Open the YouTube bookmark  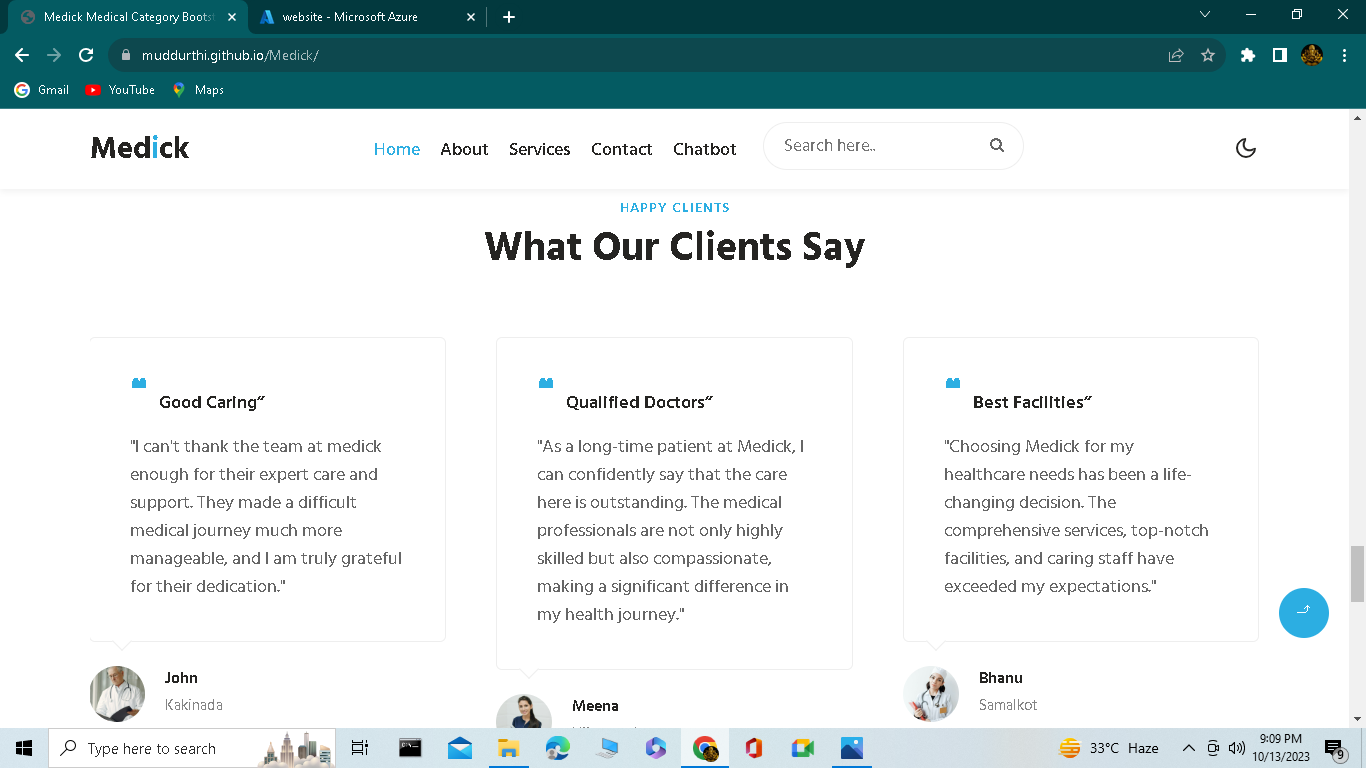point(119,89)
